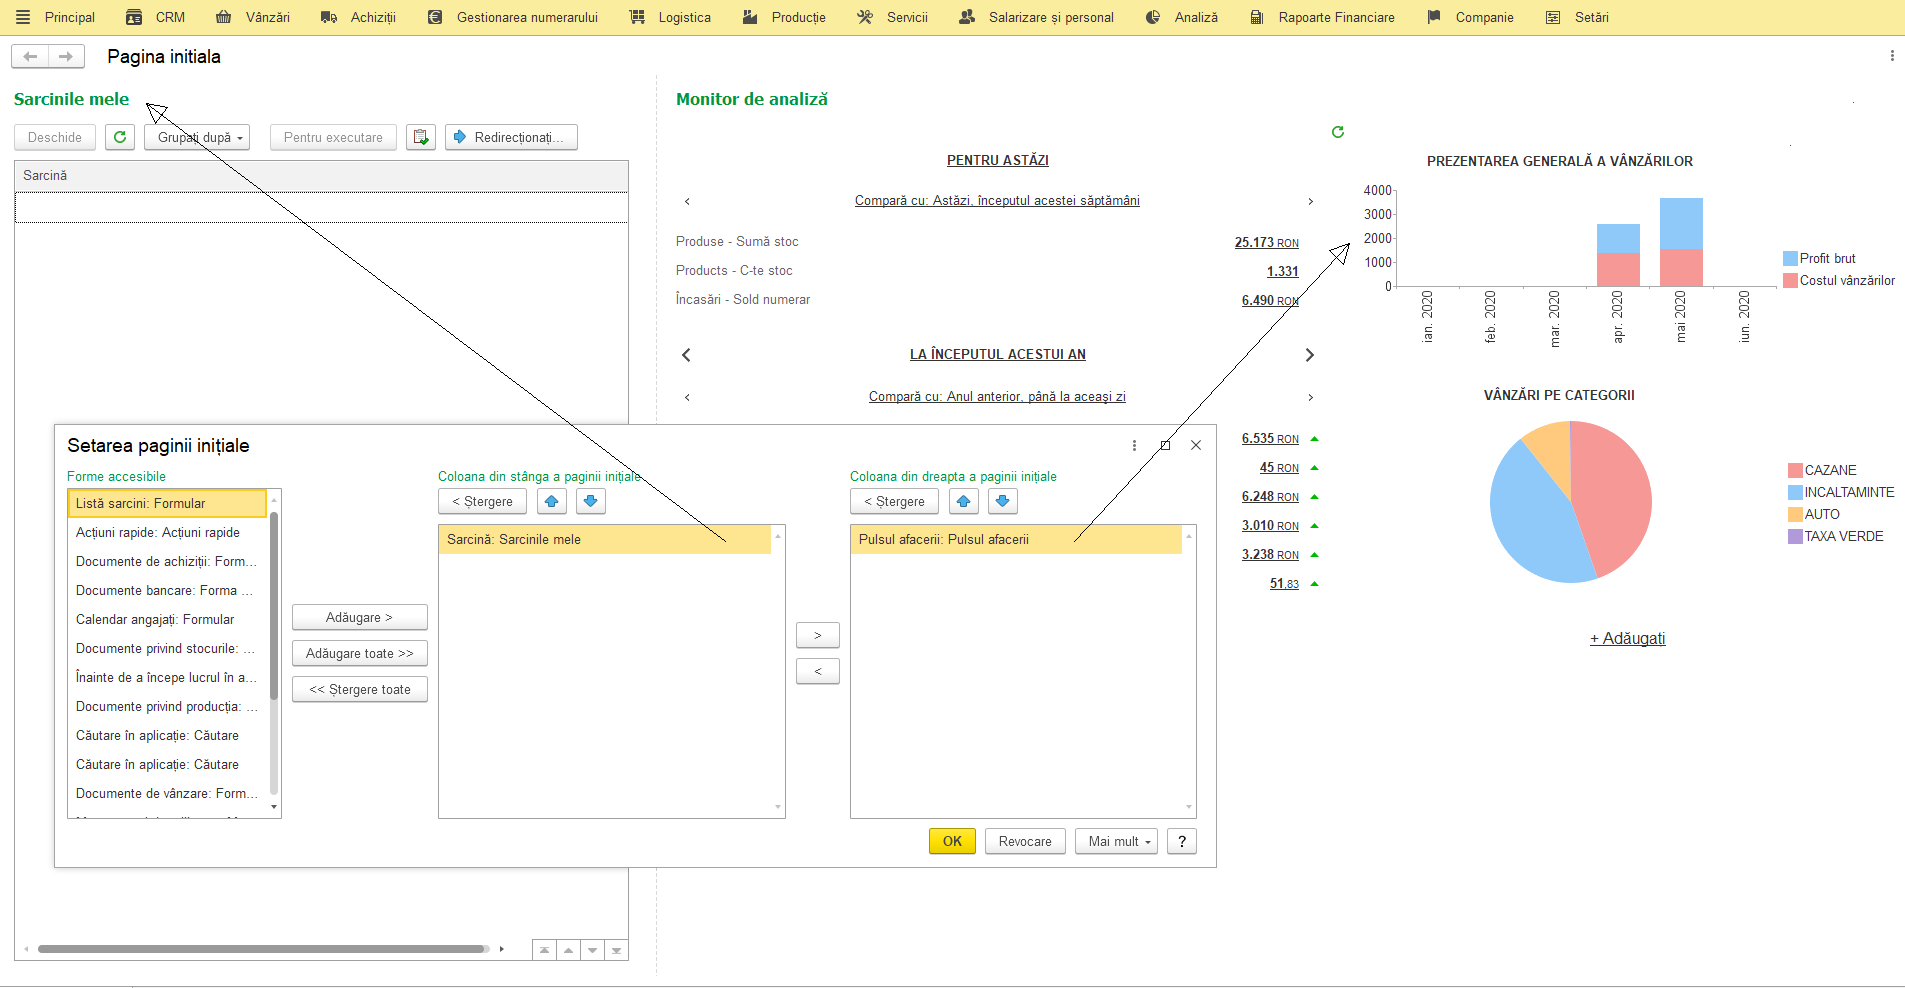Go to next period beside Pentru astăzi comparison
The width and height of the screenshot is (1905, 988).
1310,201
